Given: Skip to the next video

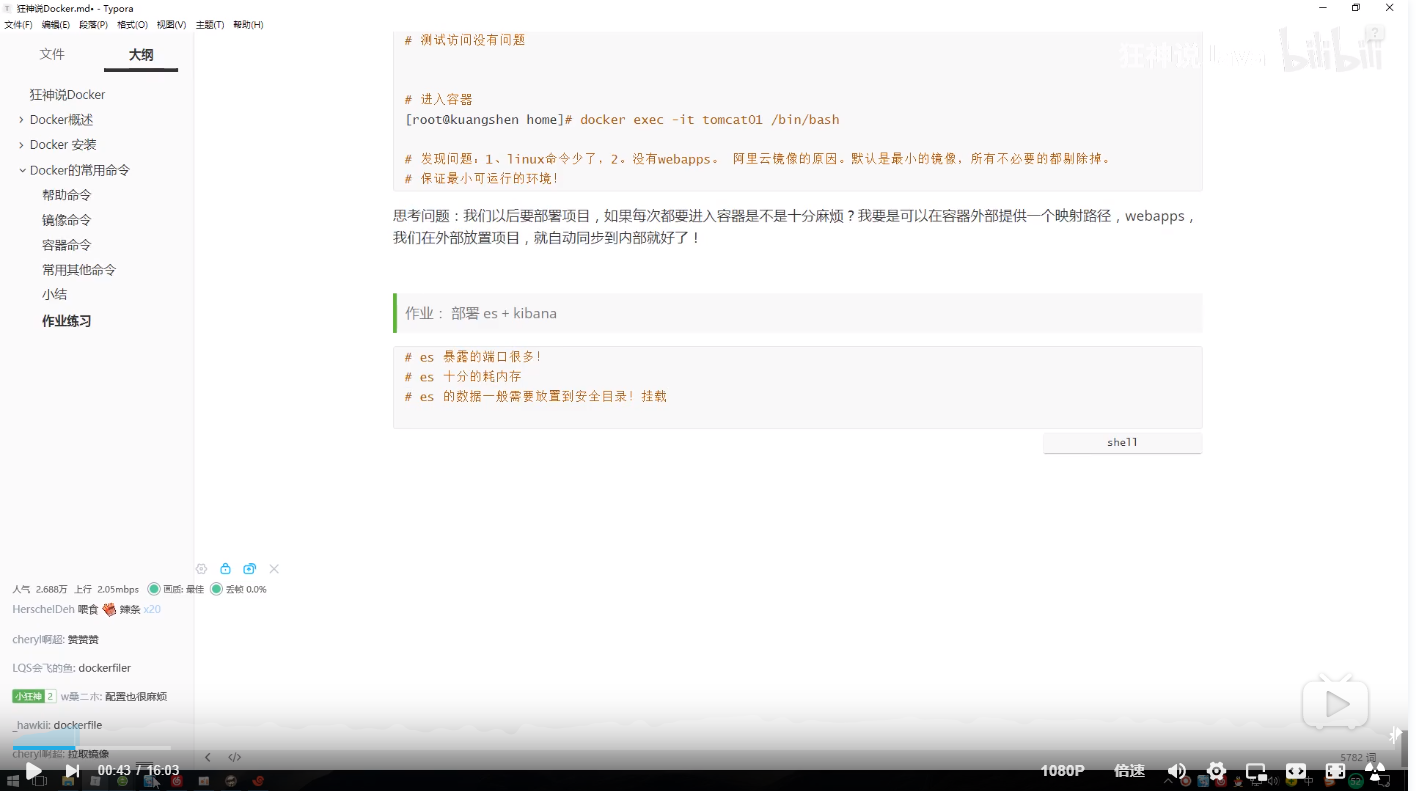Looking at the screenshot, I should [72, 771].
